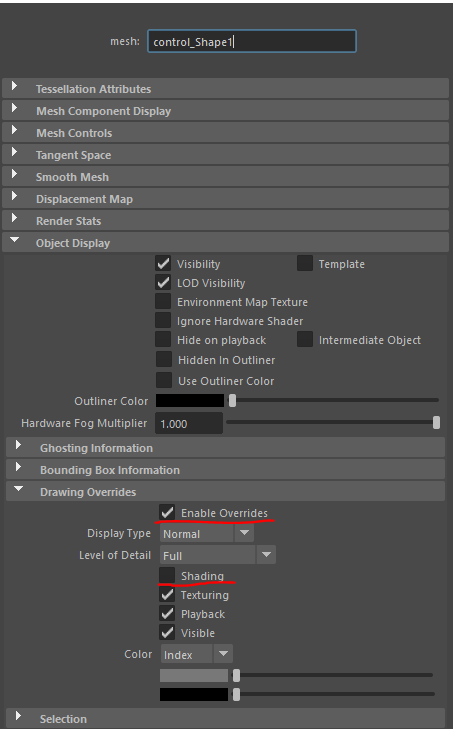Collapse the Object Display section
Image resolution: width=453 pixels, height=729 pixels.
(225, 243)
